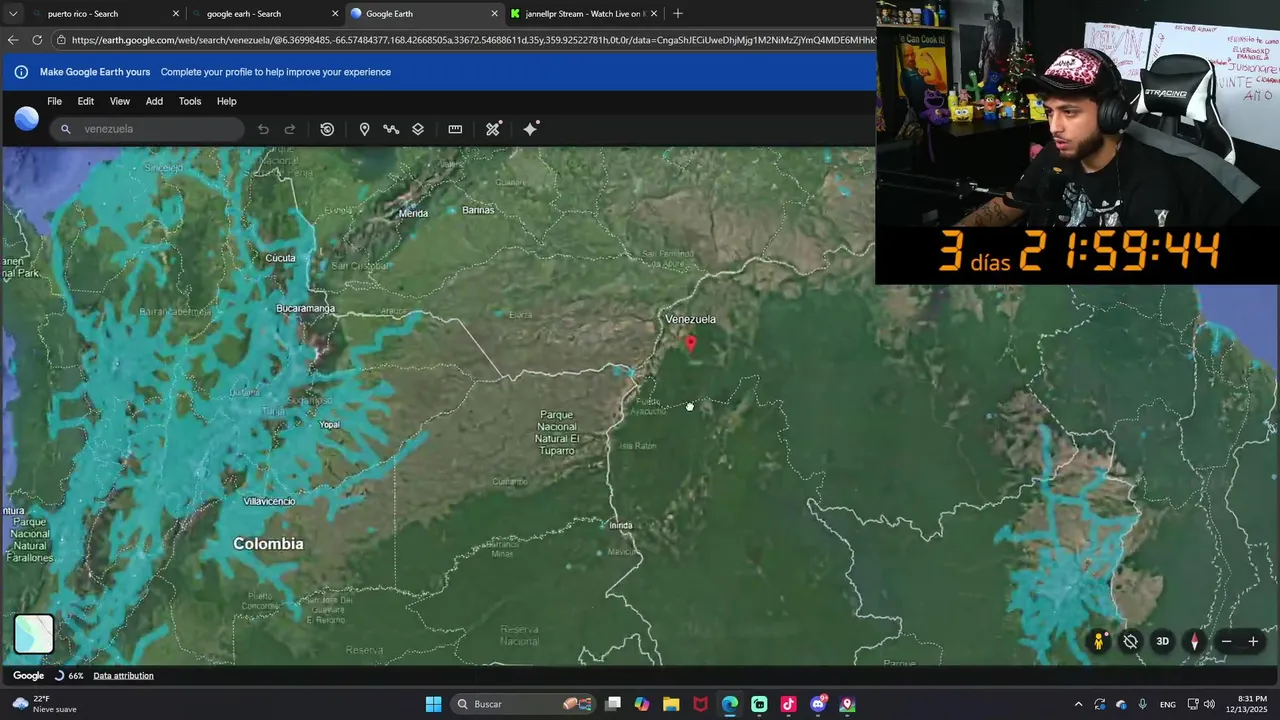Viewport: 1280px width, 720px height.
Task: Switch to the jannellpr Stream tab
Action: [583, 14]
